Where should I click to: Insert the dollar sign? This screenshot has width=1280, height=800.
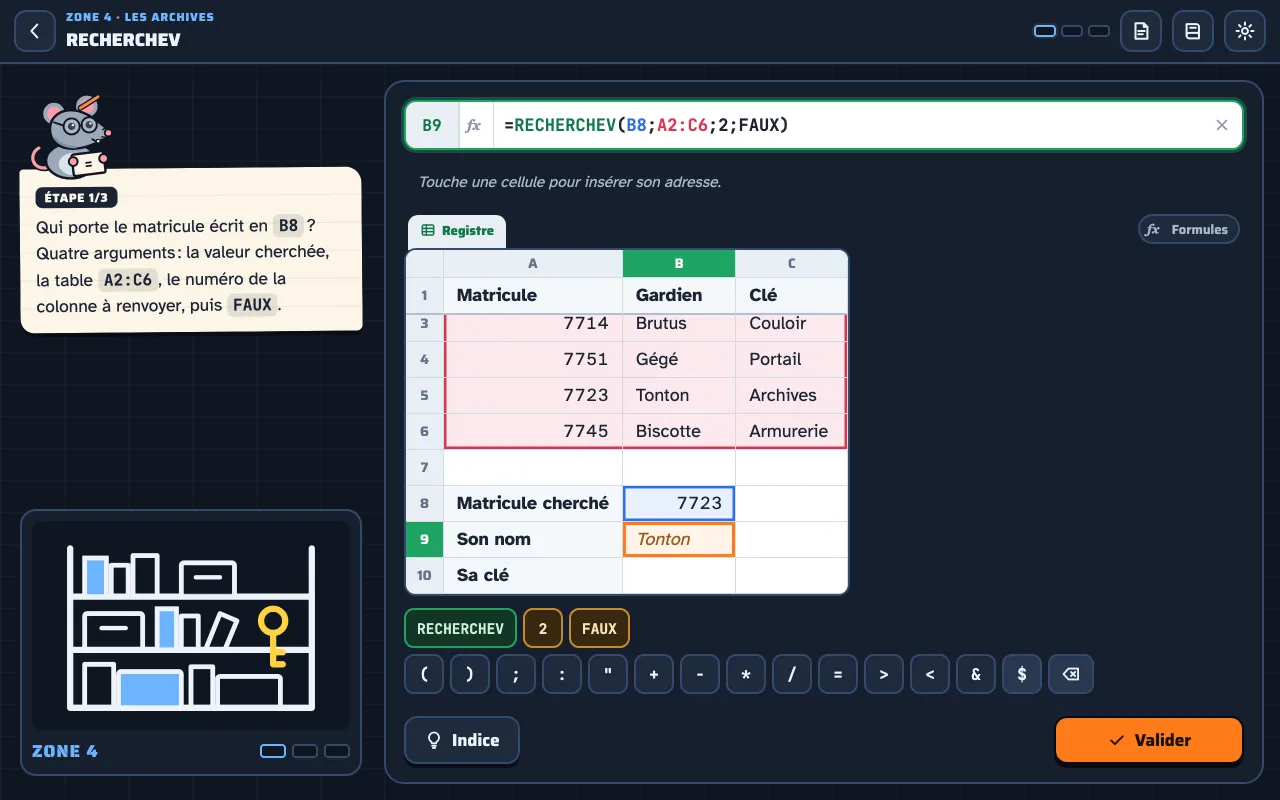tap(1022, 674)
